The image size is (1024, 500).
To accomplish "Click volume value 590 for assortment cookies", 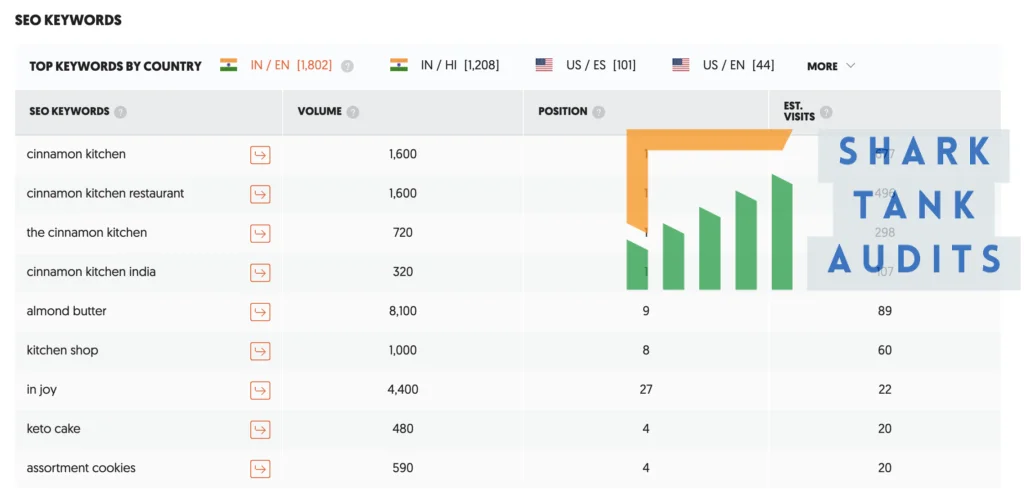I will coord(403,468).
